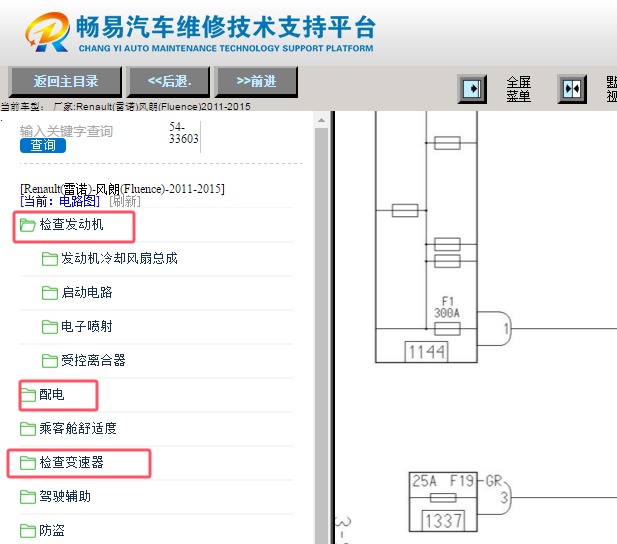This screenshot has width=617, height=544.
Task: Expand the 乘客舱舒适度 folder
Action: click(x=78, y=428)
